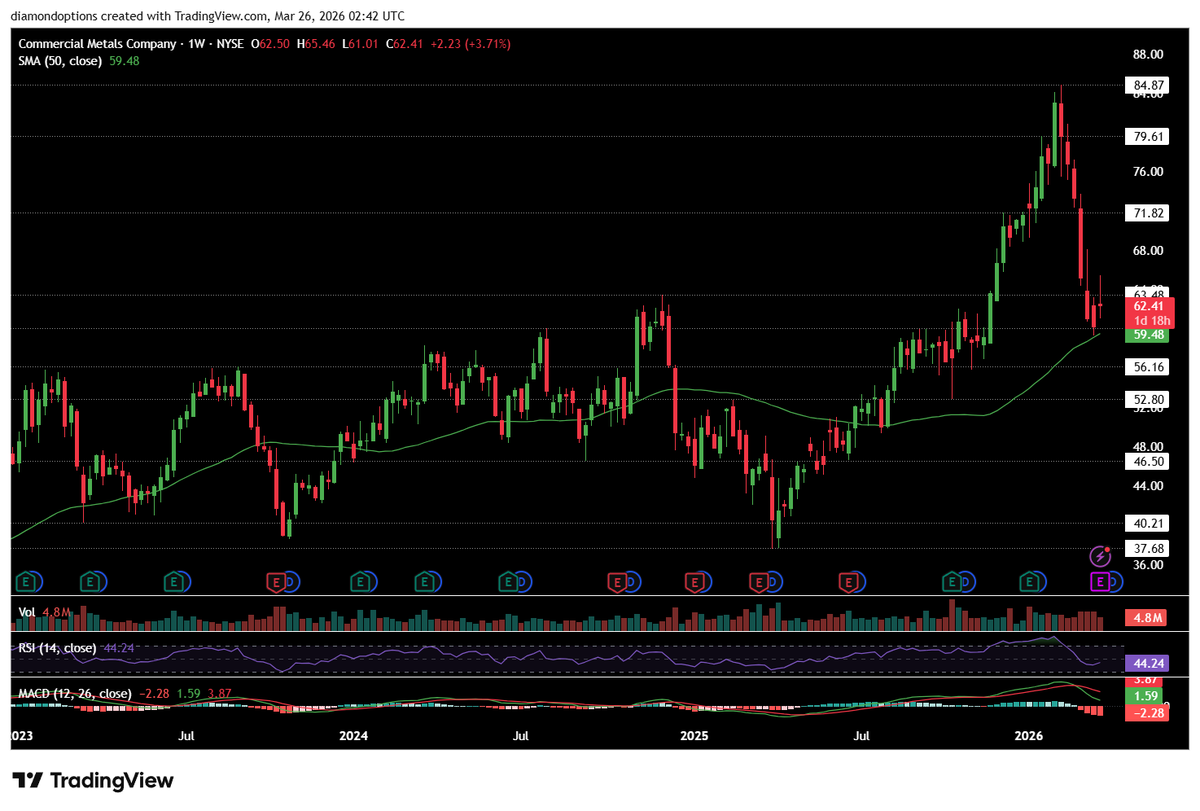1200x811 pixels.
Task: Click the Vol indicator legend
Action: pyautogui.click(x=25, y=610)
